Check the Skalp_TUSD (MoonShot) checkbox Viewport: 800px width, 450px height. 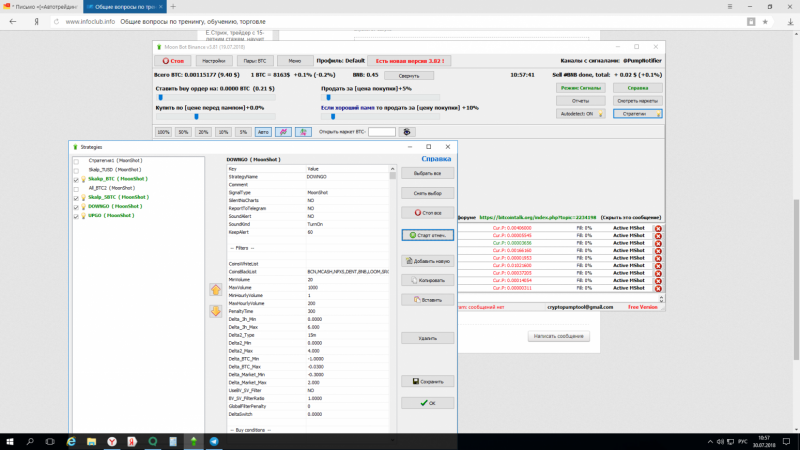click(x=77, y=170)
